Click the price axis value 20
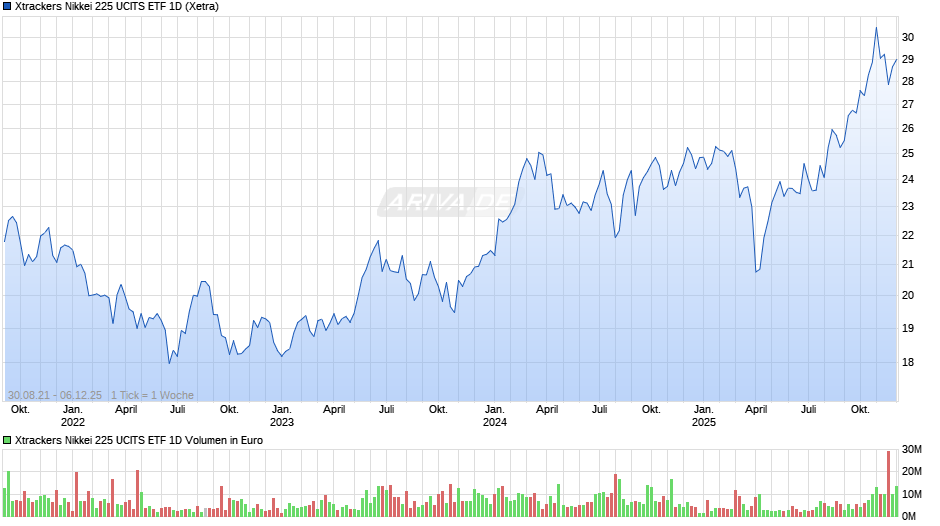This screenshot has width=940, height=526. tap(908, 295)
